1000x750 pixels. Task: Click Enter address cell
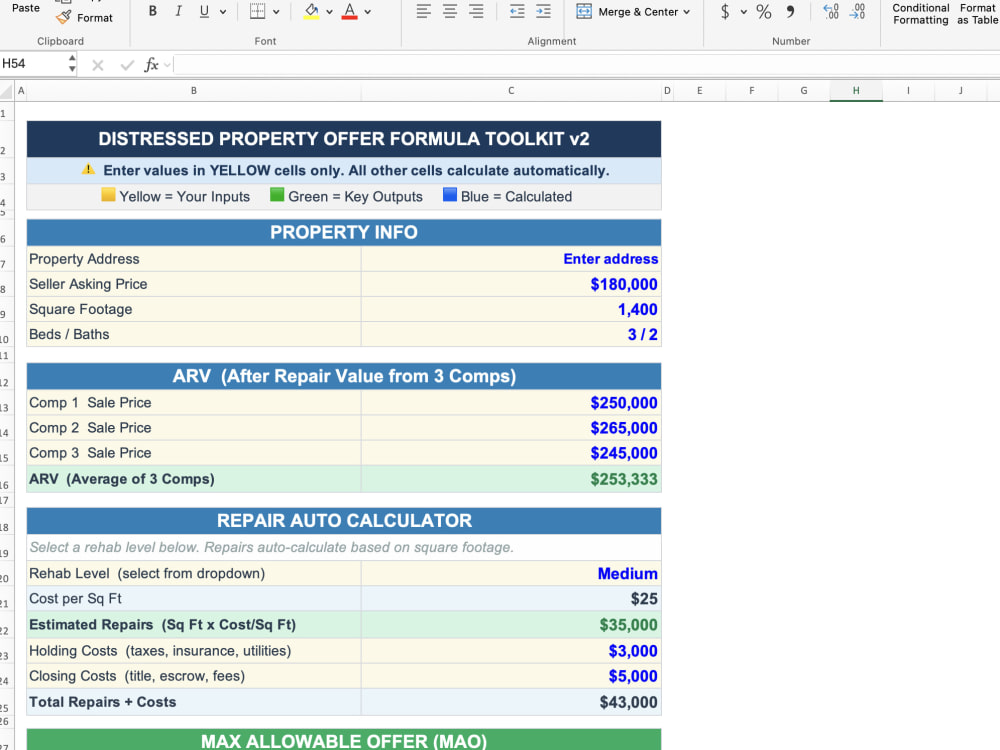click(511, 259)
